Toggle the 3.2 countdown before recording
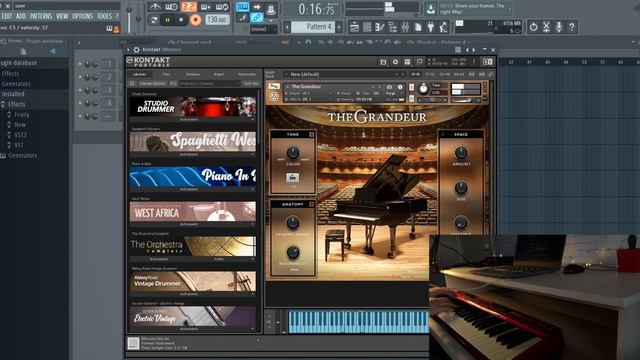Image resolution: width=640 pixels, height=360 pixels. click(x=189, y=7)
